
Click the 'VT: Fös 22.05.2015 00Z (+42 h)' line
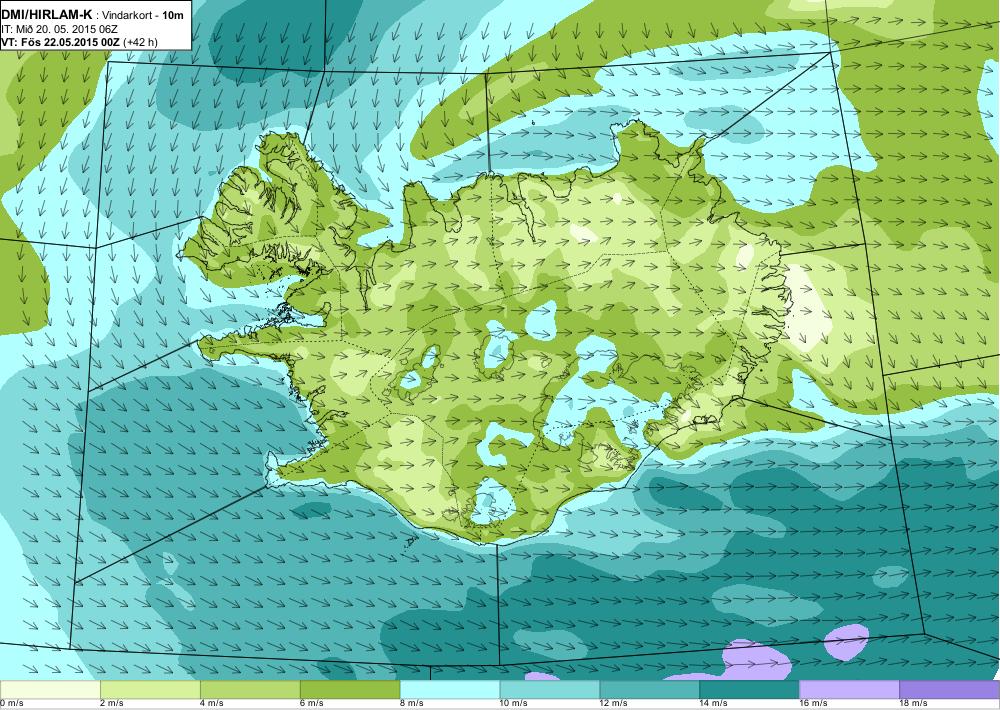80,42
